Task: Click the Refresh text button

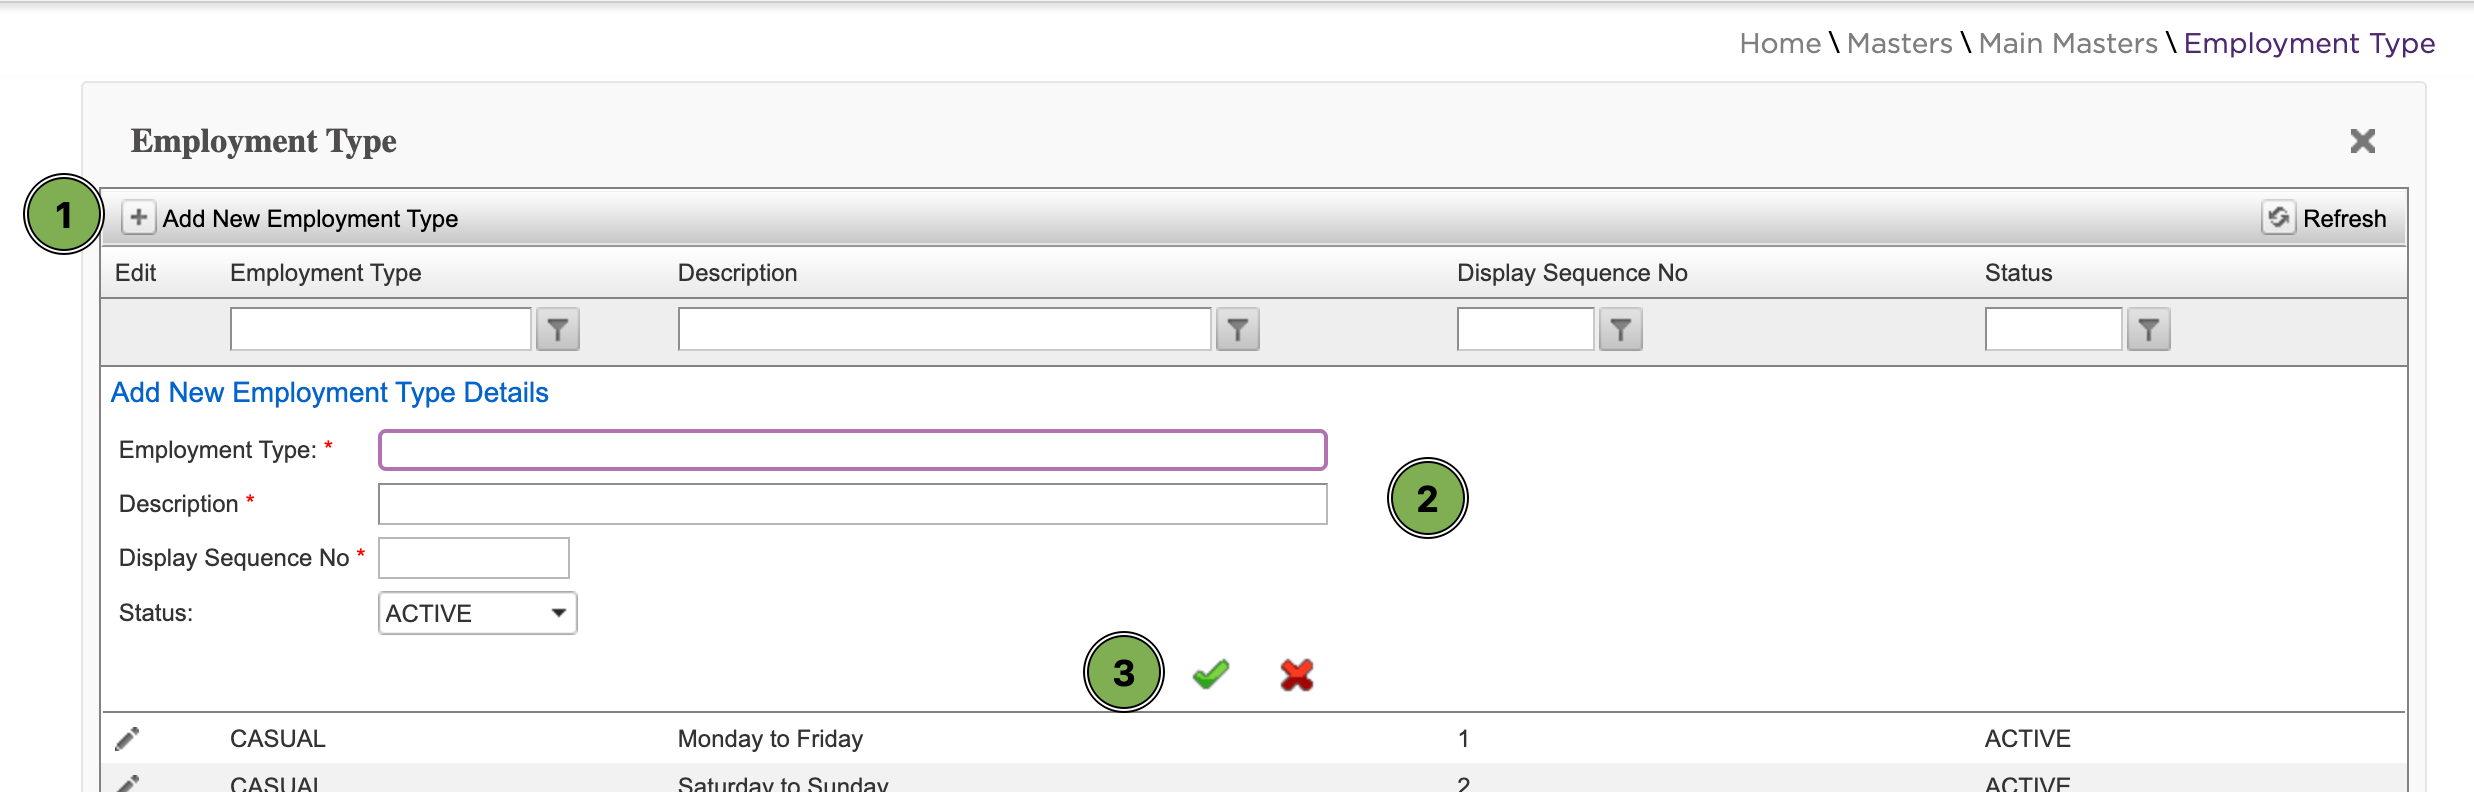Action: 2344,219
